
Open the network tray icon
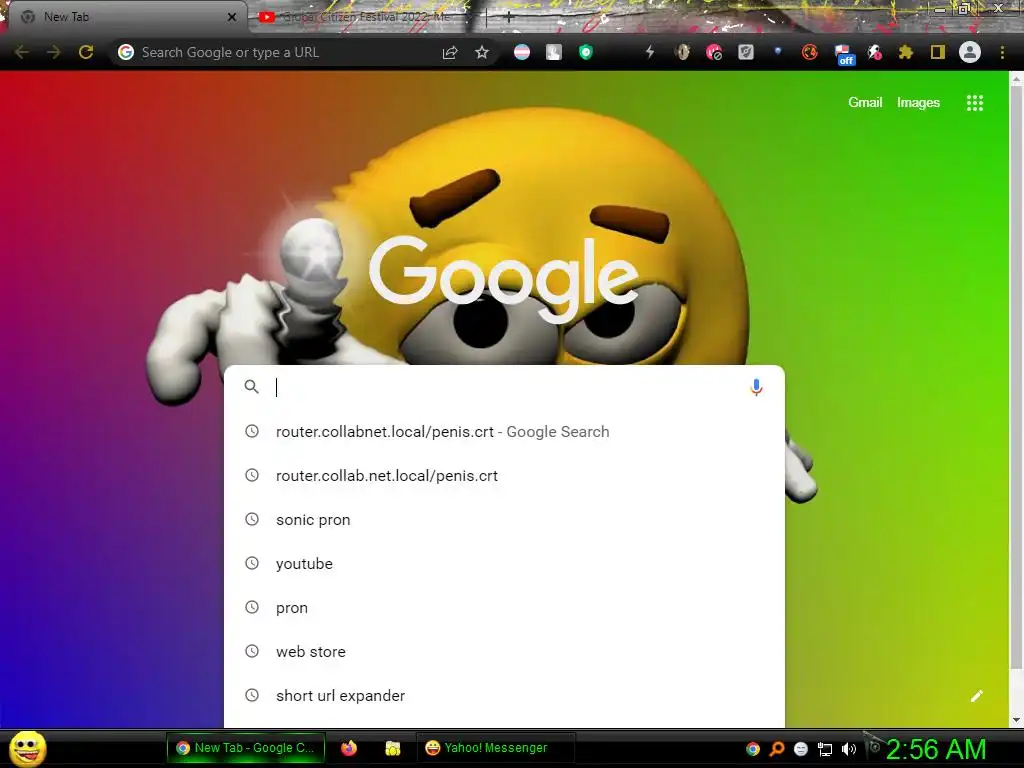point(825,749)
